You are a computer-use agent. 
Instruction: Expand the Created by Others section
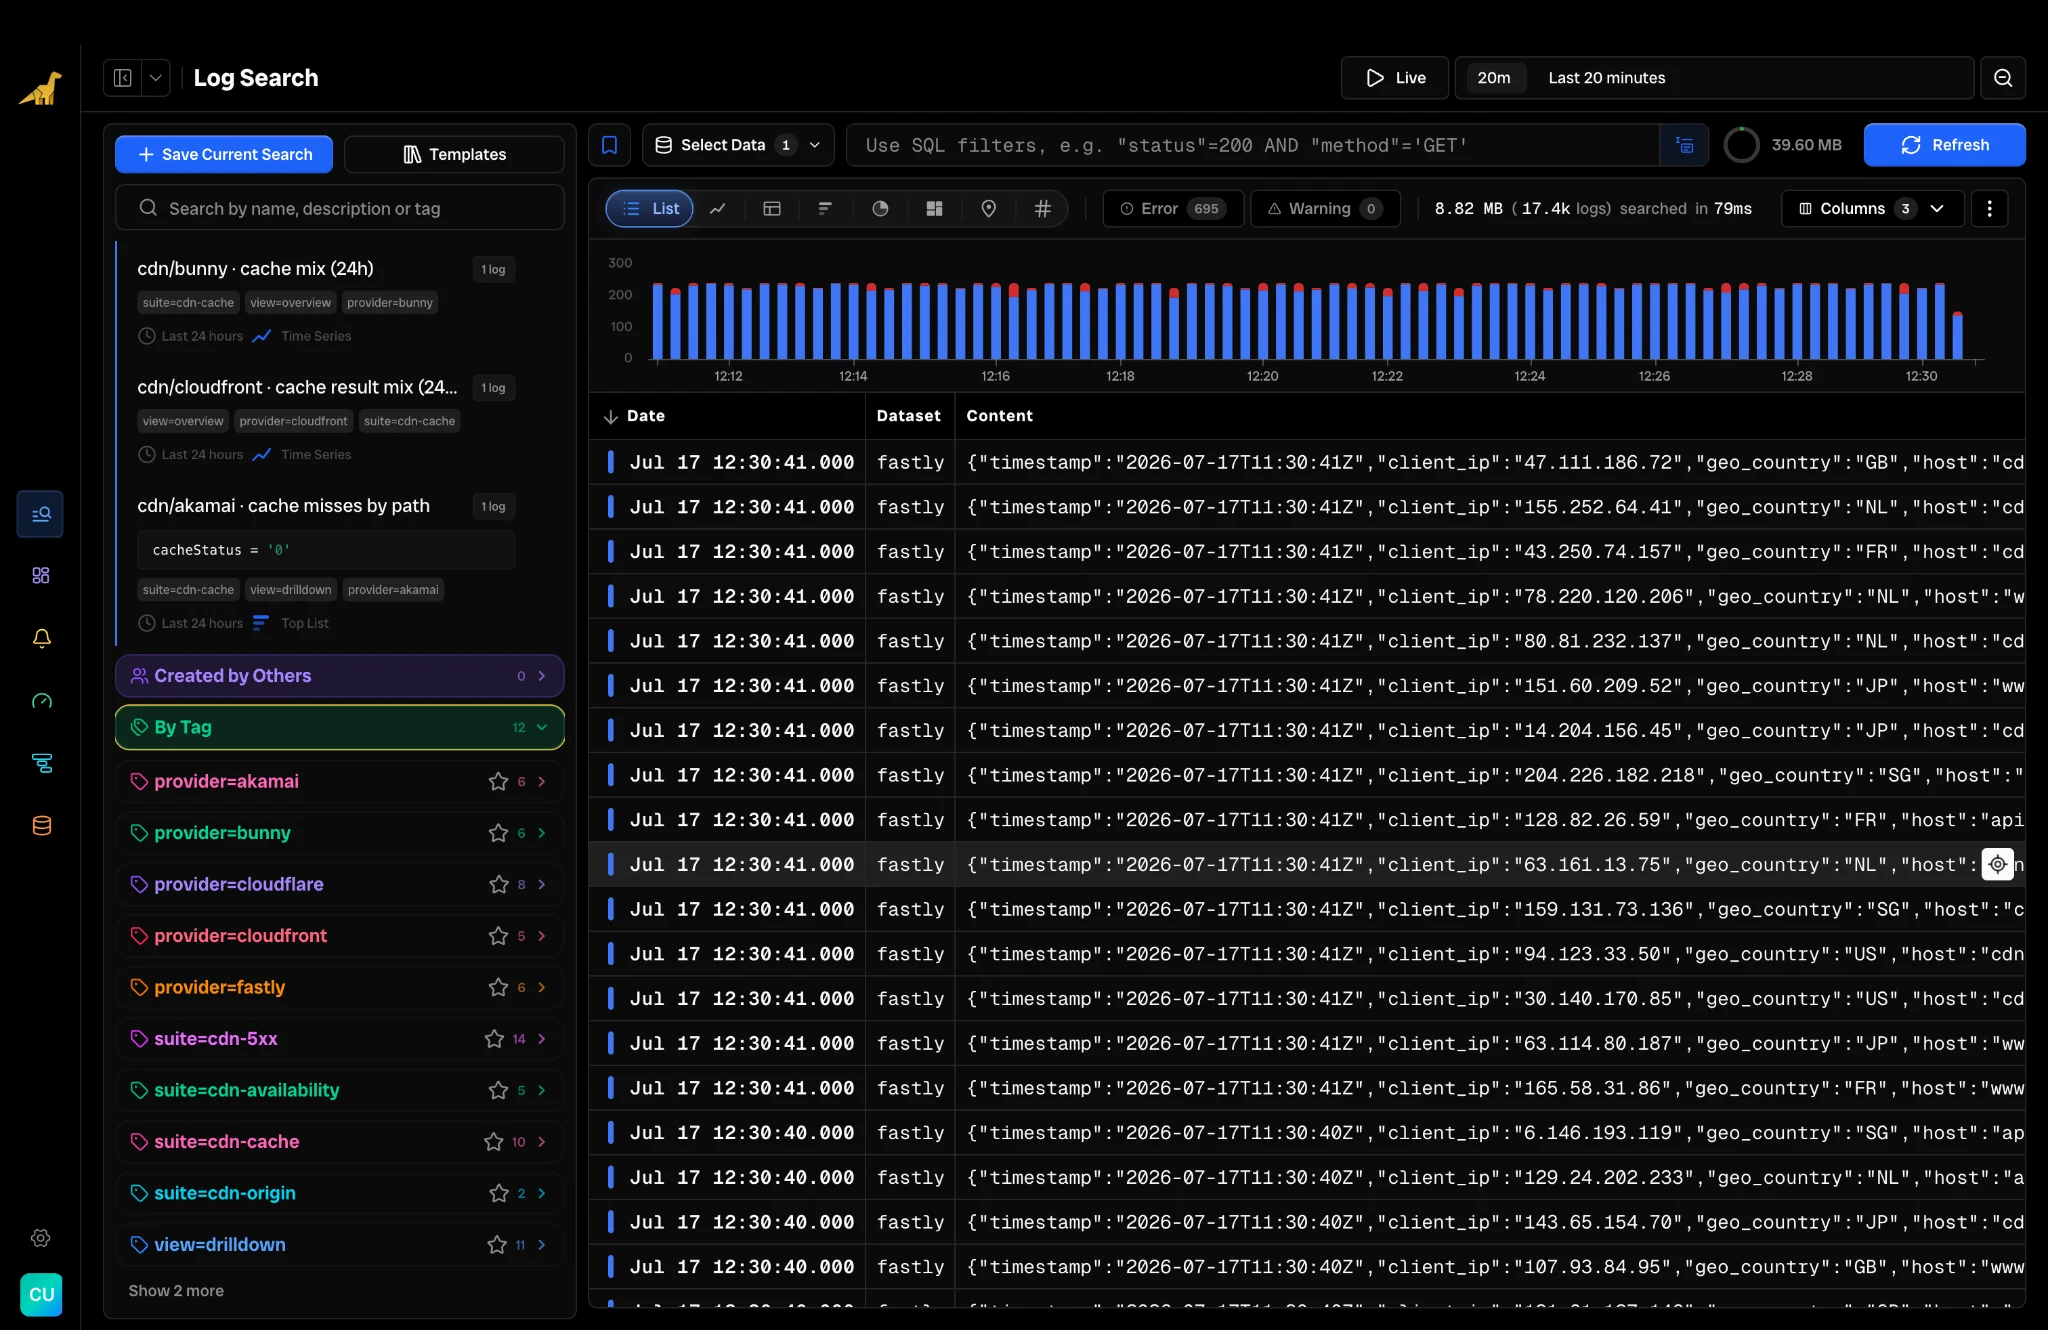340,676
